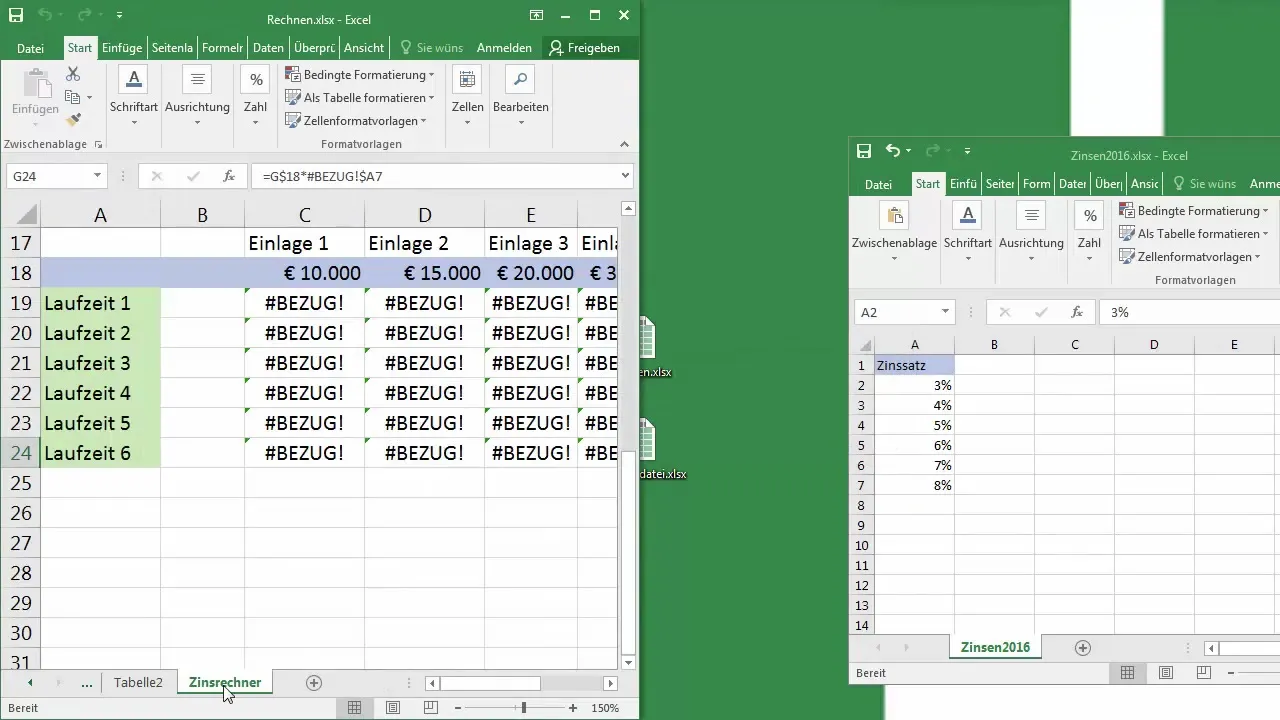Image resolution: width=1280 pixels, height=720 pixels.
Task: Open Zwischenablage dialog launcher in Rechnen window
Action: pos(98,145)
